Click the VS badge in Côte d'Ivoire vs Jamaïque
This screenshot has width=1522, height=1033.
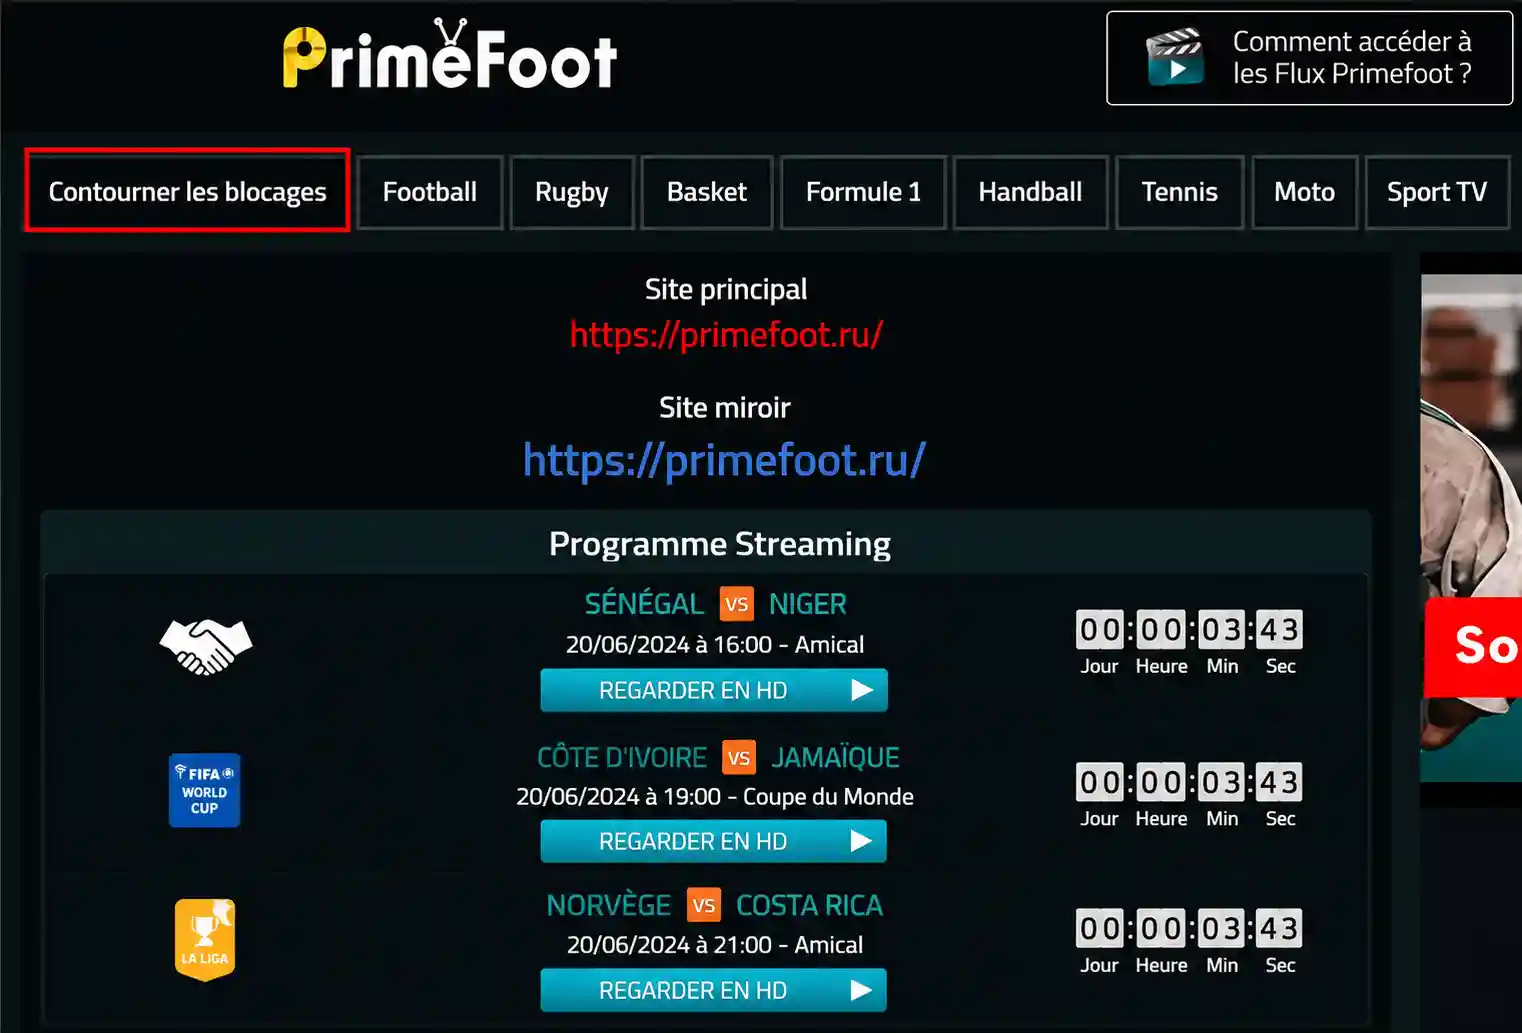coord(739,758)
